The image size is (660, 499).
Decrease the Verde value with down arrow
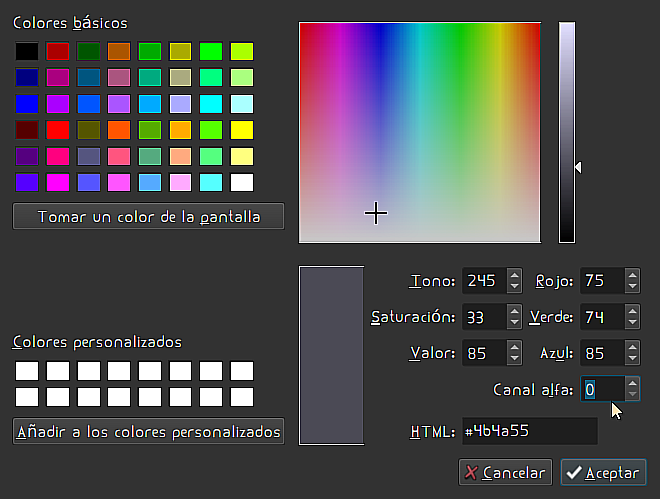click(632, 323)
